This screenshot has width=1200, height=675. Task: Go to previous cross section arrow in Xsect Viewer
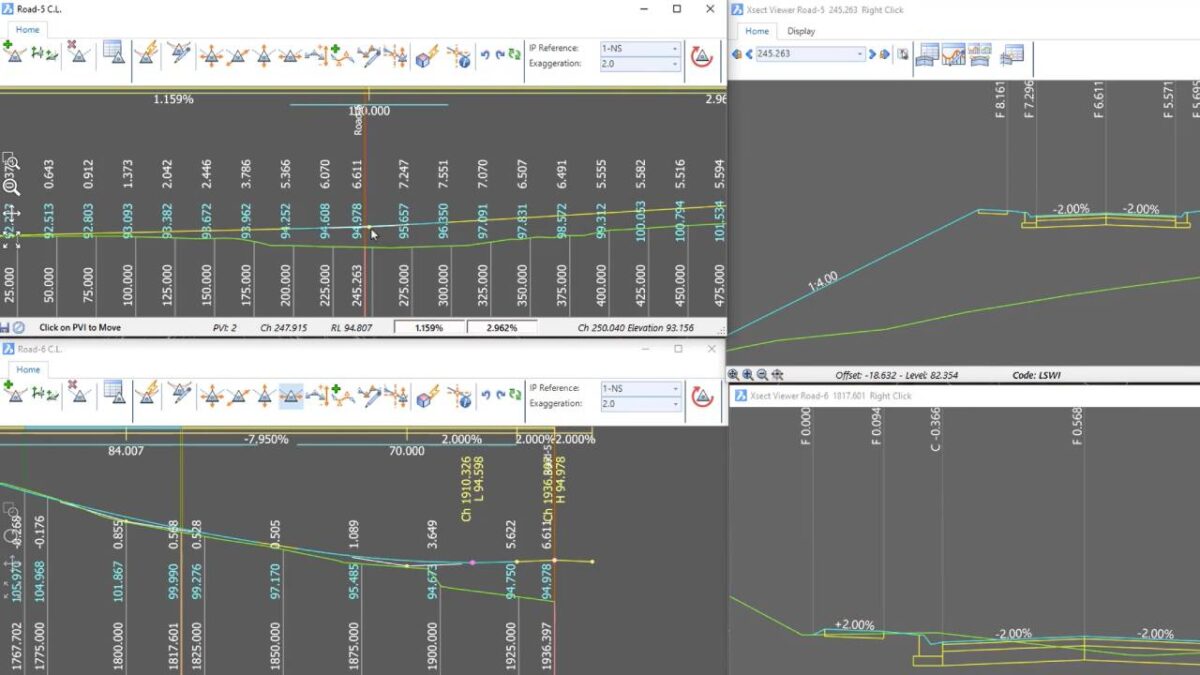[x=749, y=54]
